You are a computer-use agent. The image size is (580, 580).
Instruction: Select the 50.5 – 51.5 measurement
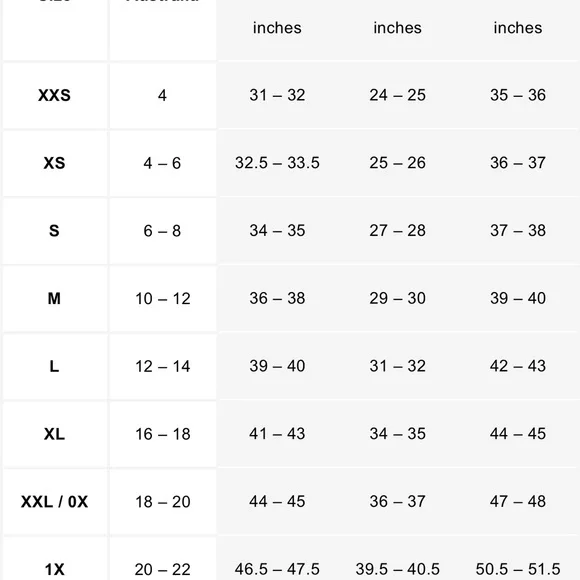(x=517, y=569)
